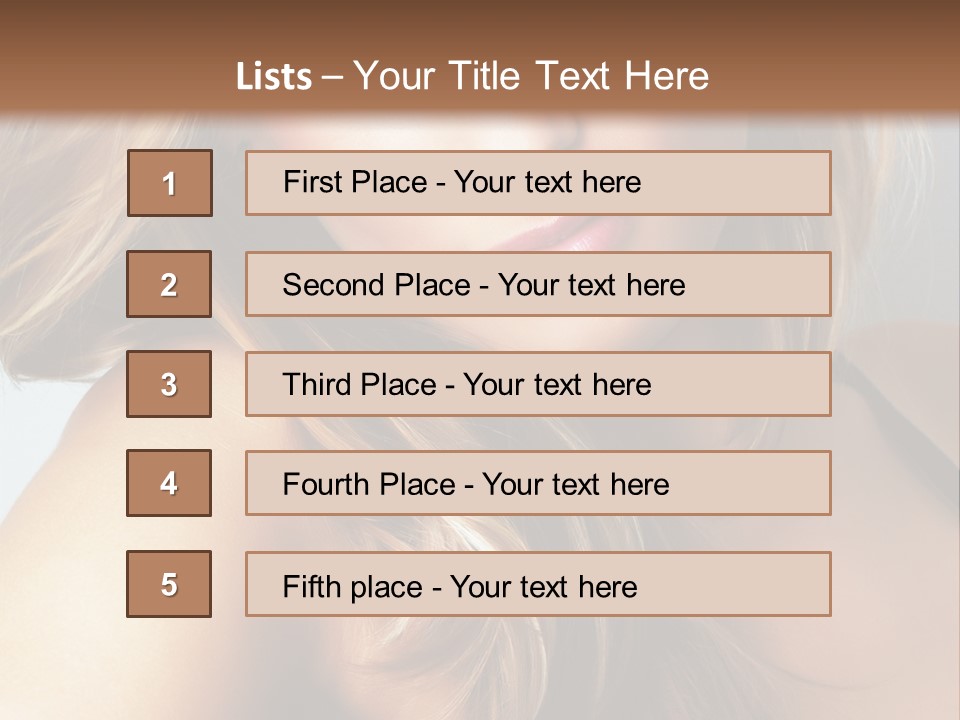Click the number 3 box

click(x=169, y=384)
